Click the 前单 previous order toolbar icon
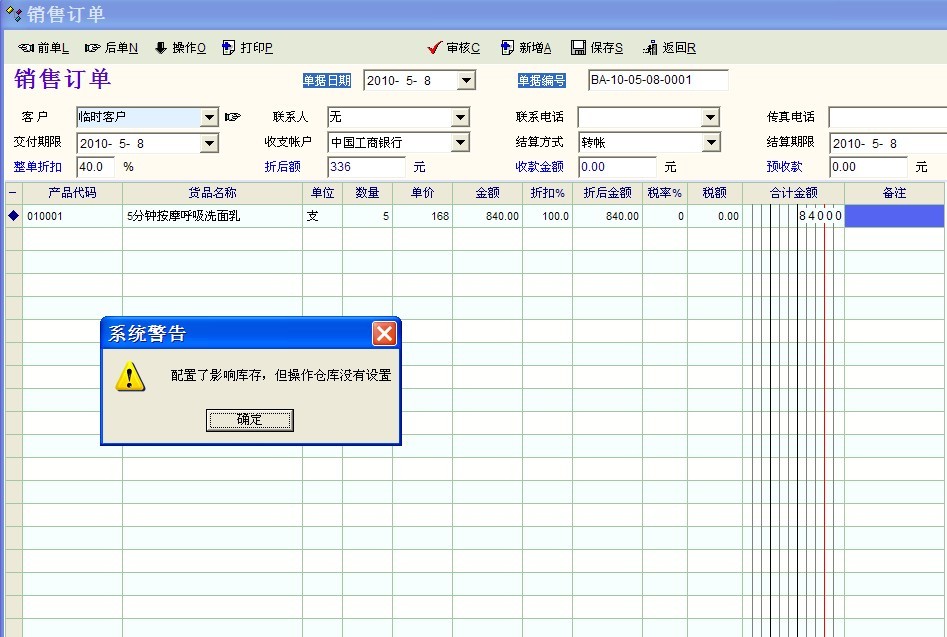The image size is (947, 637). point(27,48)
